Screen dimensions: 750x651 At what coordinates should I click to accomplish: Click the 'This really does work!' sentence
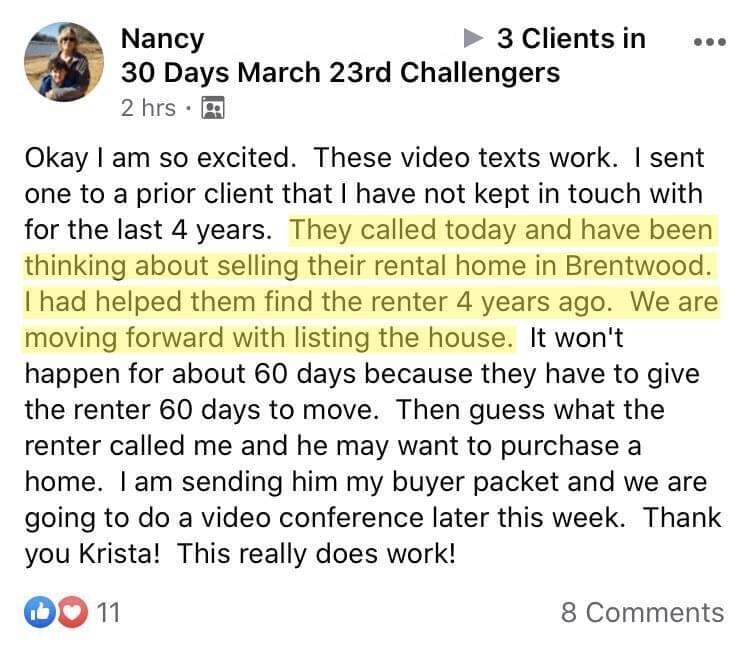[x=316, y=553]
